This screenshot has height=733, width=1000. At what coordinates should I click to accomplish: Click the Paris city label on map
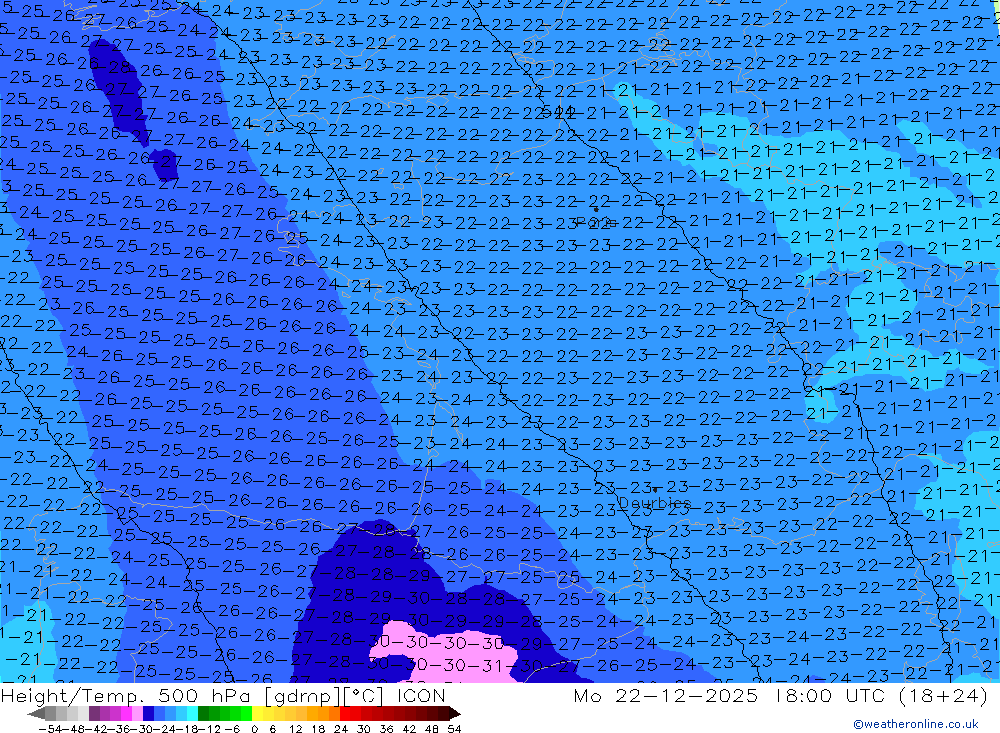[596, 222]
